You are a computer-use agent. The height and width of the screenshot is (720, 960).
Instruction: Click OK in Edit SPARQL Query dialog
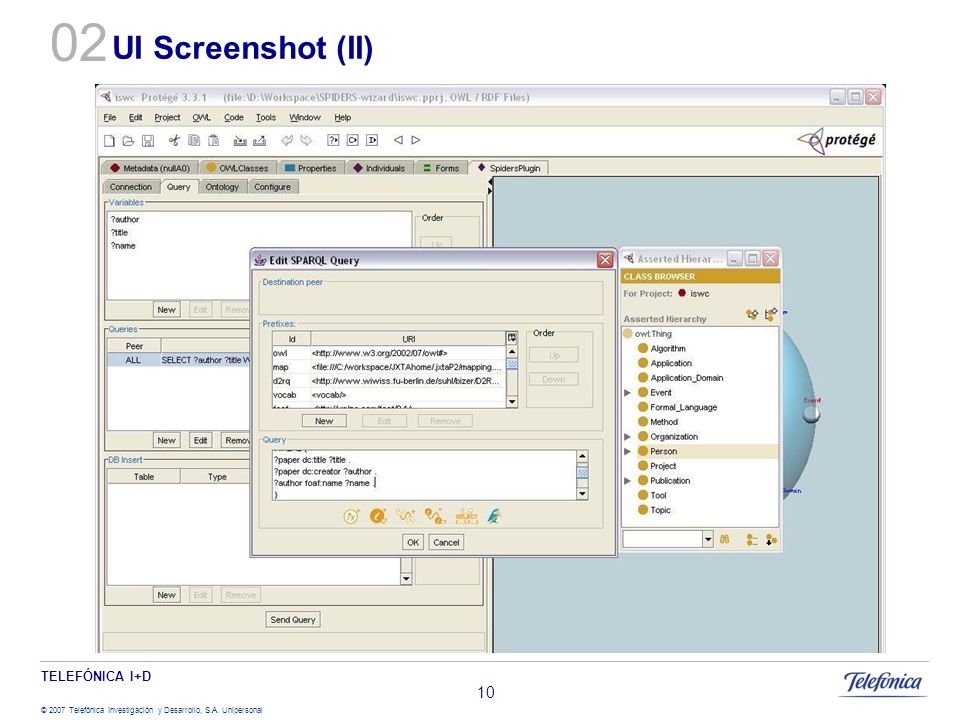click(413, 542)
